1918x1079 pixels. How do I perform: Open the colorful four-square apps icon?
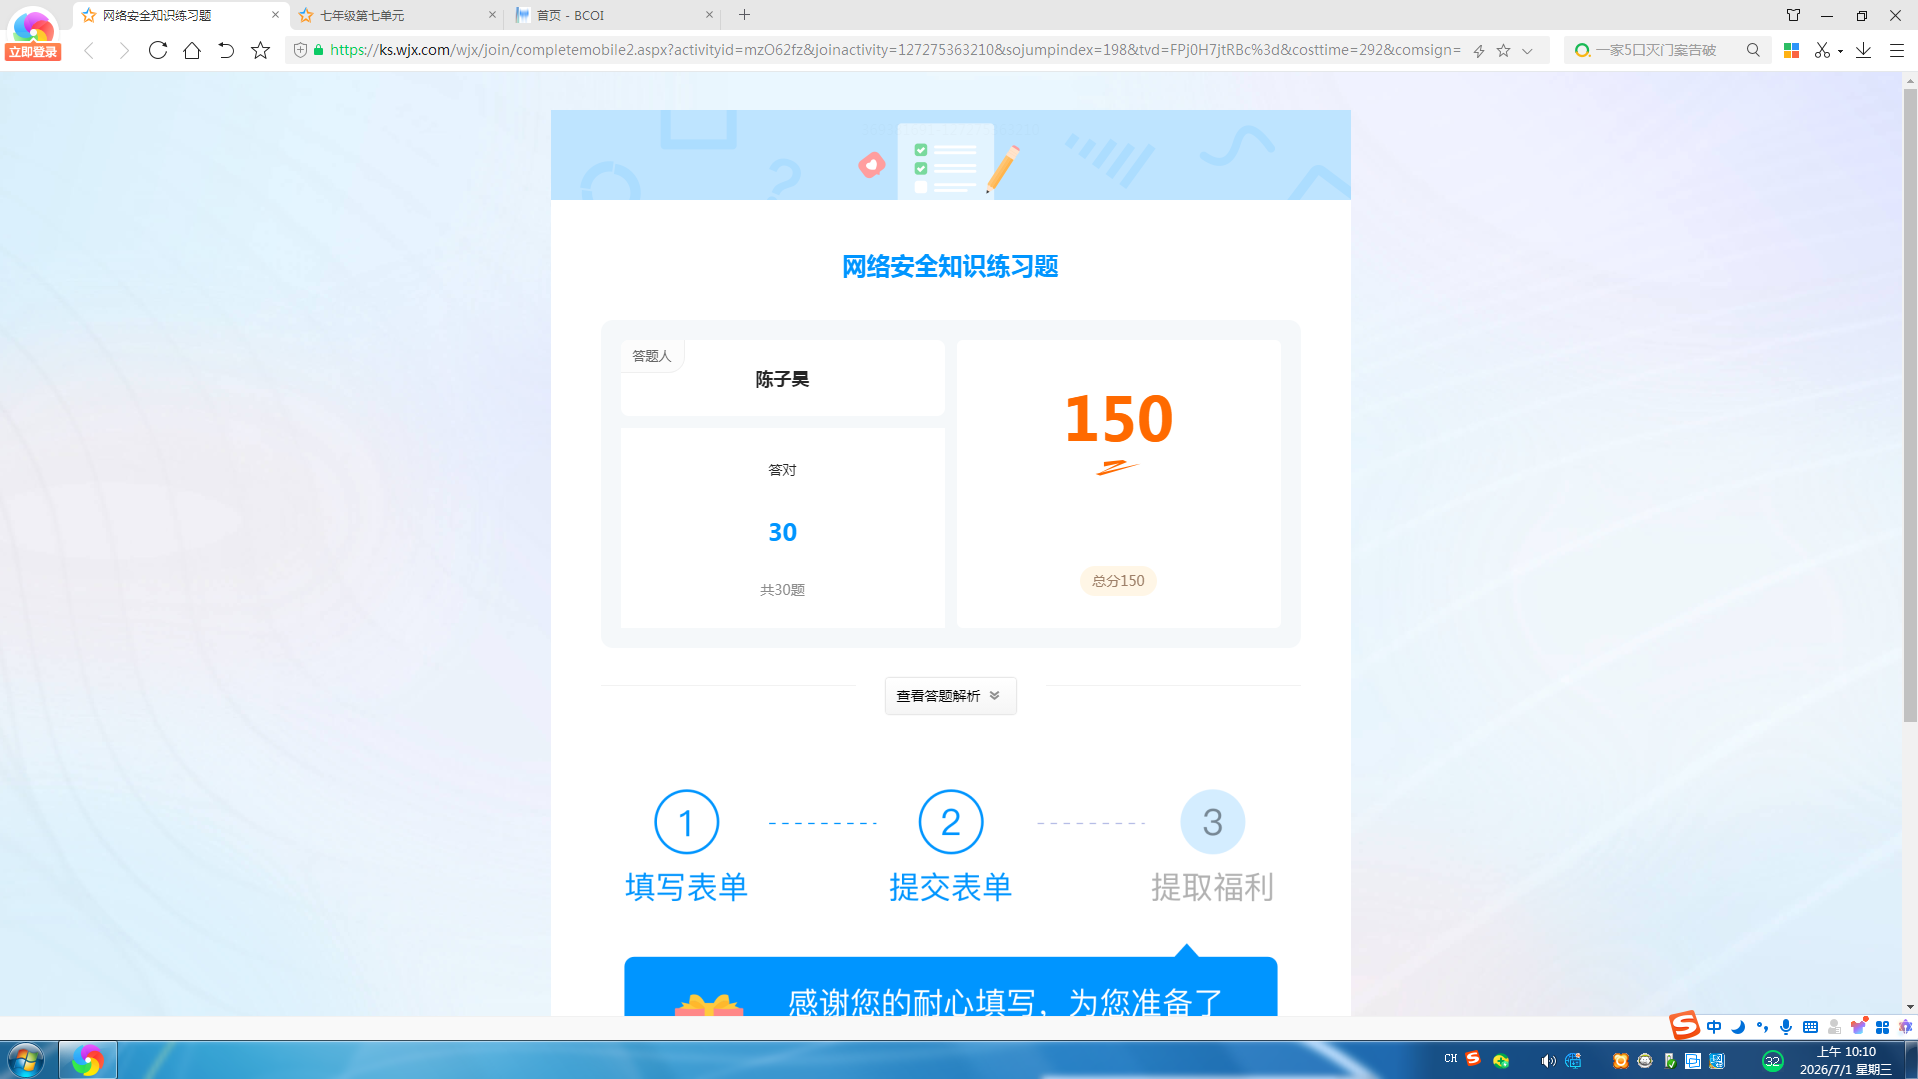[x=1792, y=50]
